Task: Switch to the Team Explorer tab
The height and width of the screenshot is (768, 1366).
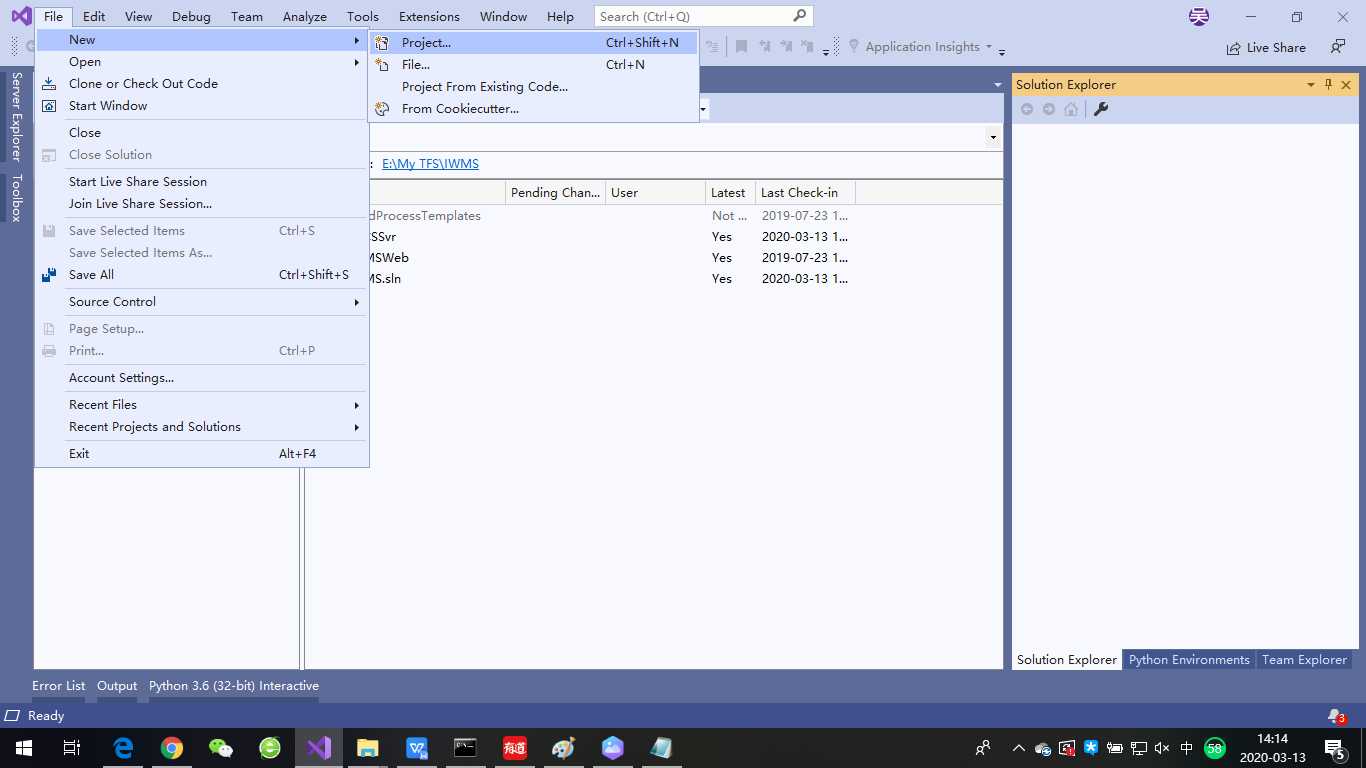Action: [1304, 660]
